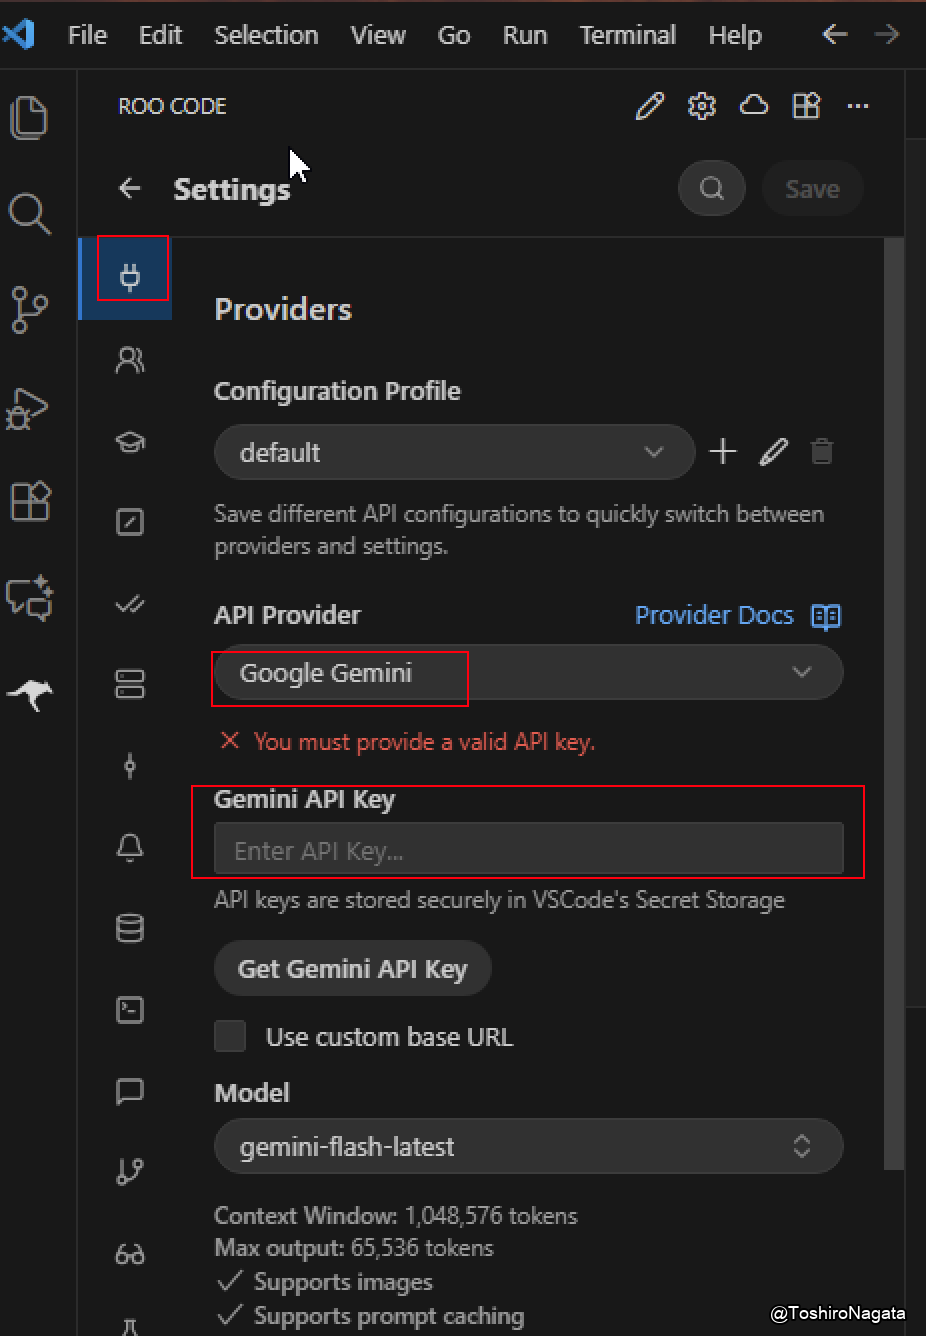Open the Terminal menu
The width and height of the screenshot is (926, 1336).
click(627, 35)
